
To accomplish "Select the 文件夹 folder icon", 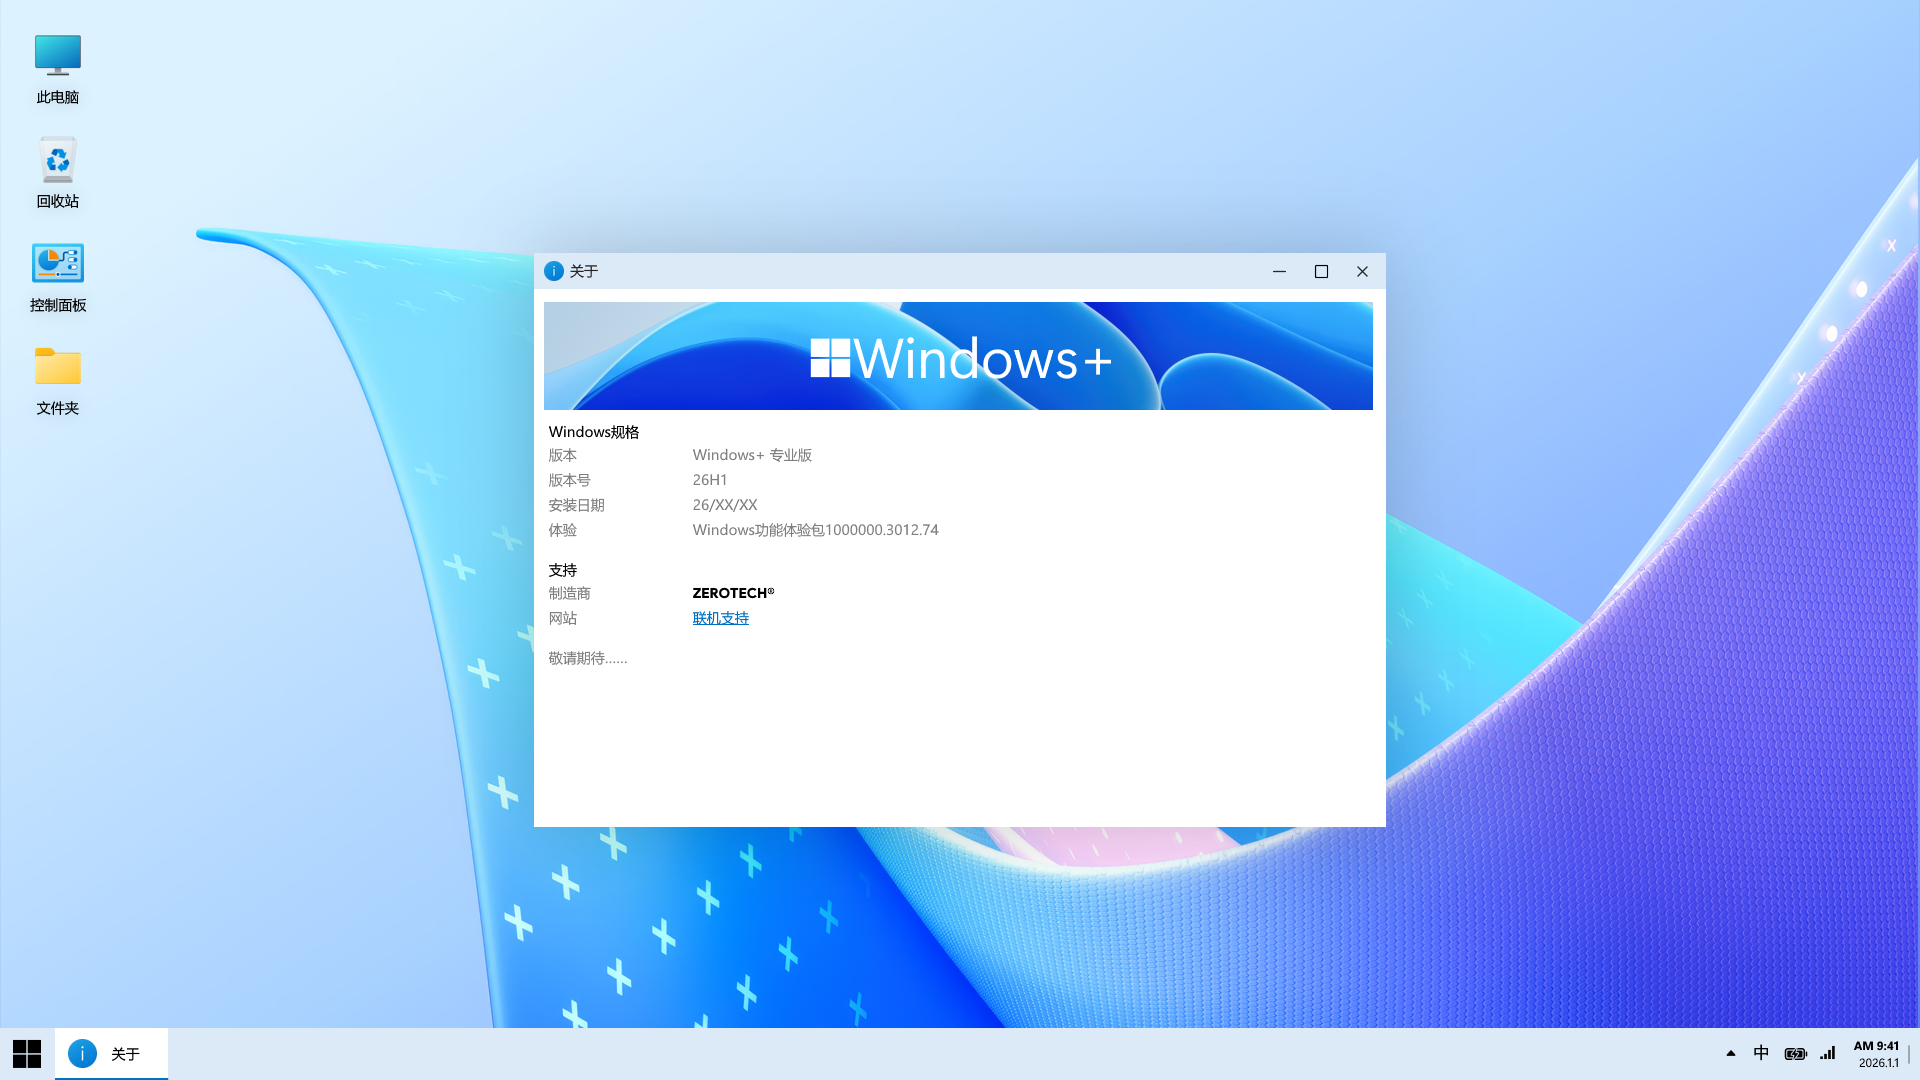I will pos(57,380).
